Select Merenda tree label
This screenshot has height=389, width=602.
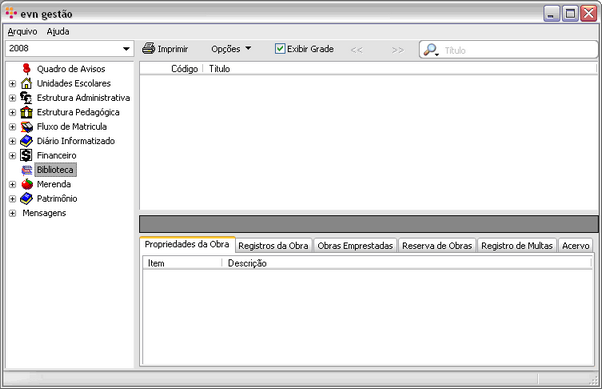(x=54, y=184)
